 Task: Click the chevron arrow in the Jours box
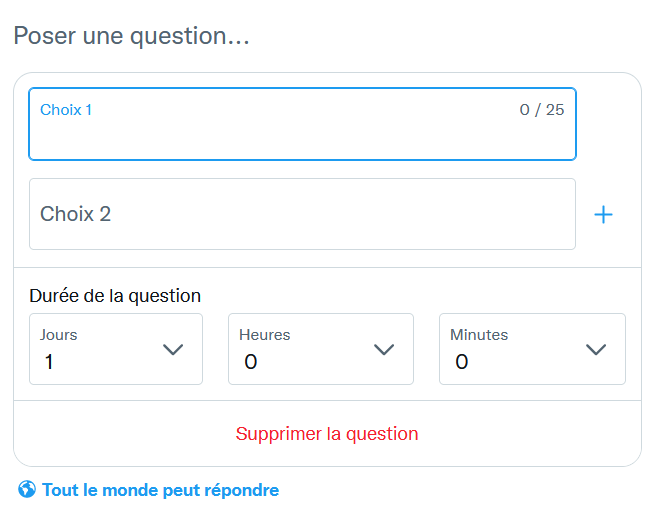click(x=173, y=349)
